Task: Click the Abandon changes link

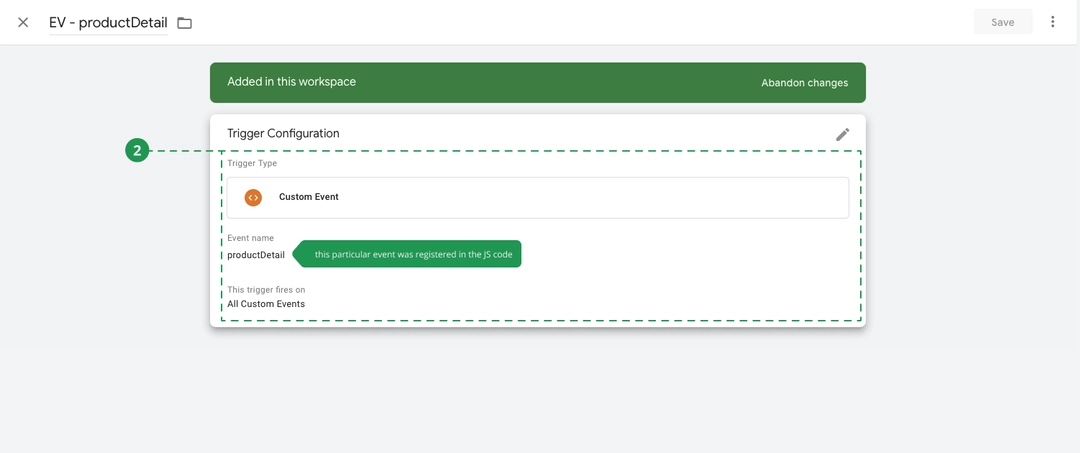Action: tap(804, 83)
